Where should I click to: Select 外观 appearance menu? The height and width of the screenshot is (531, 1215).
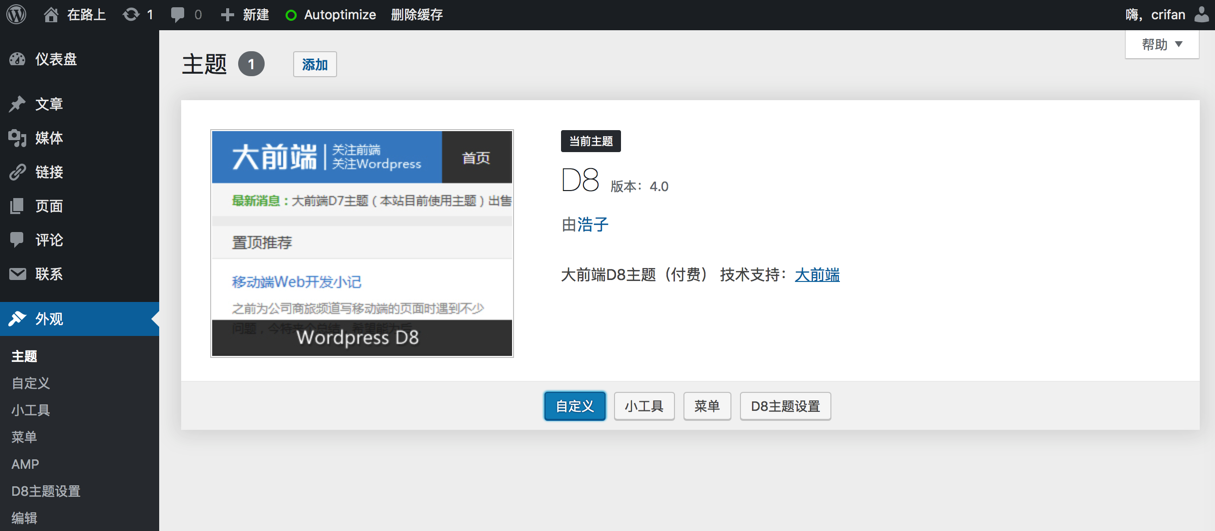tap(79, 319)
